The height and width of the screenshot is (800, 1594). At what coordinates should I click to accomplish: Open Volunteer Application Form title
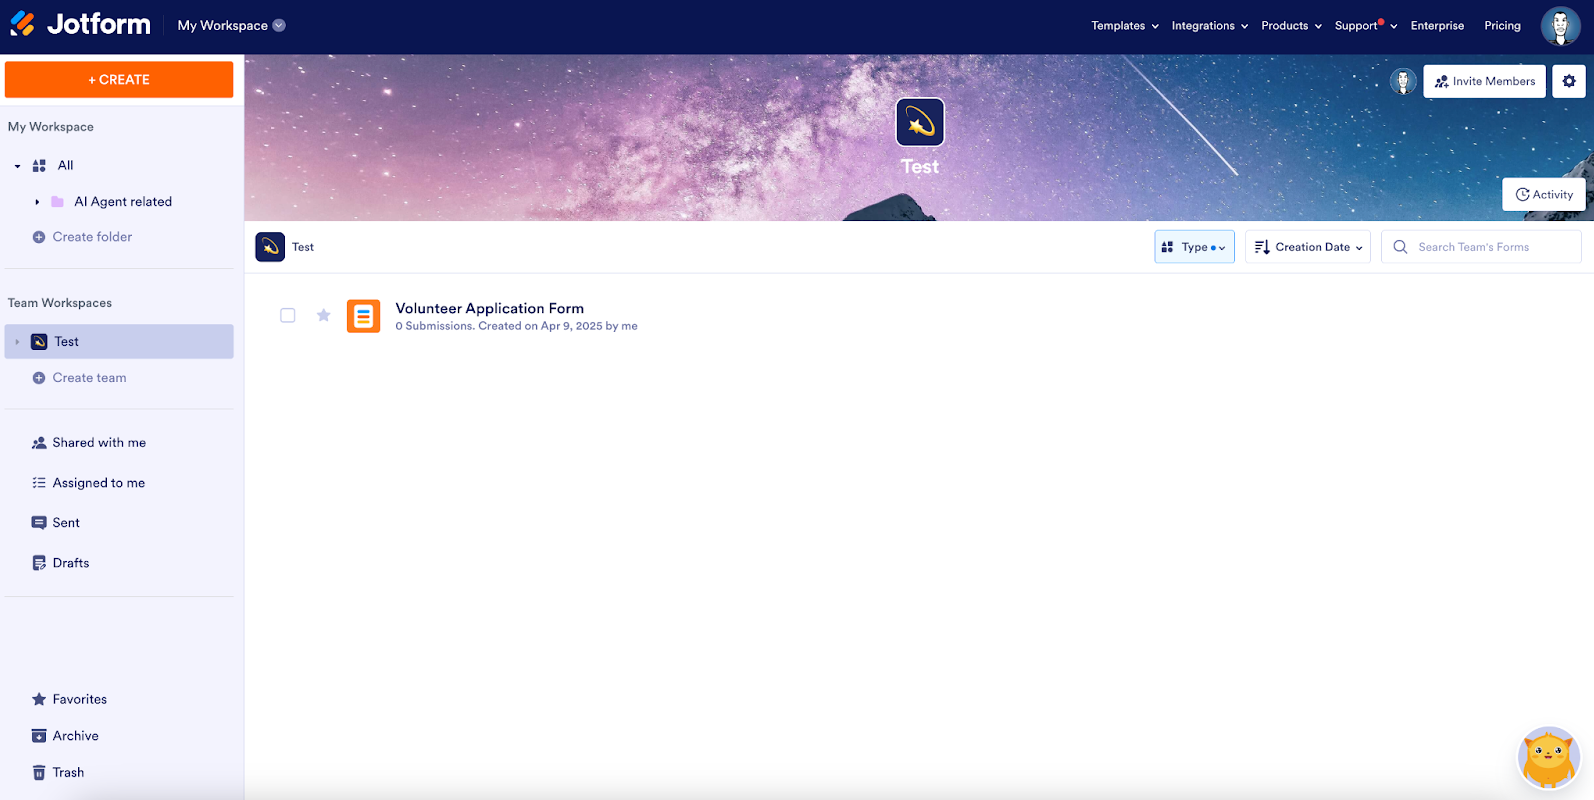coord(490,308)
